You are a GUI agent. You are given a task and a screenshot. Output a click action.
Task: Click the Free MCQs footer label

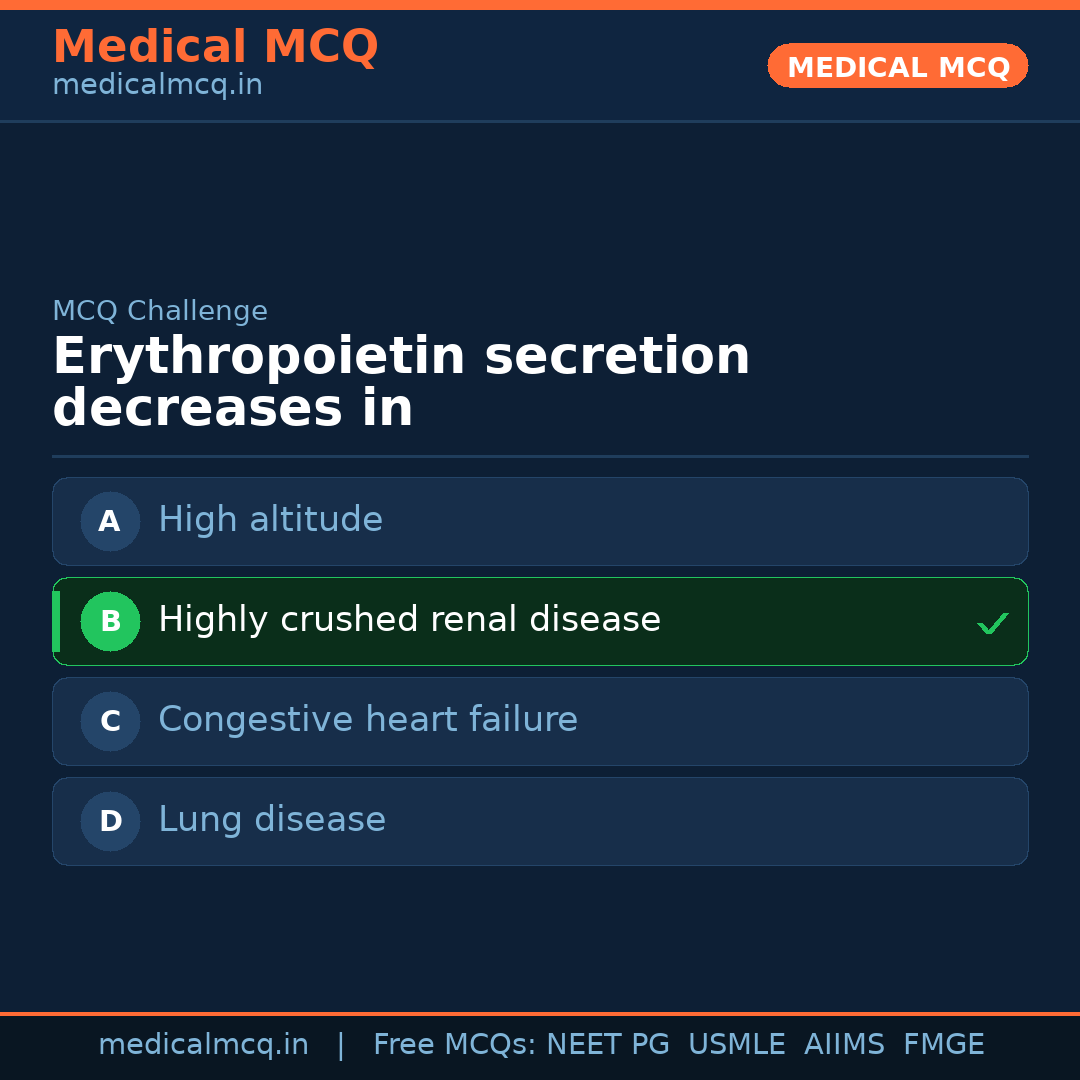point(455,1045)
